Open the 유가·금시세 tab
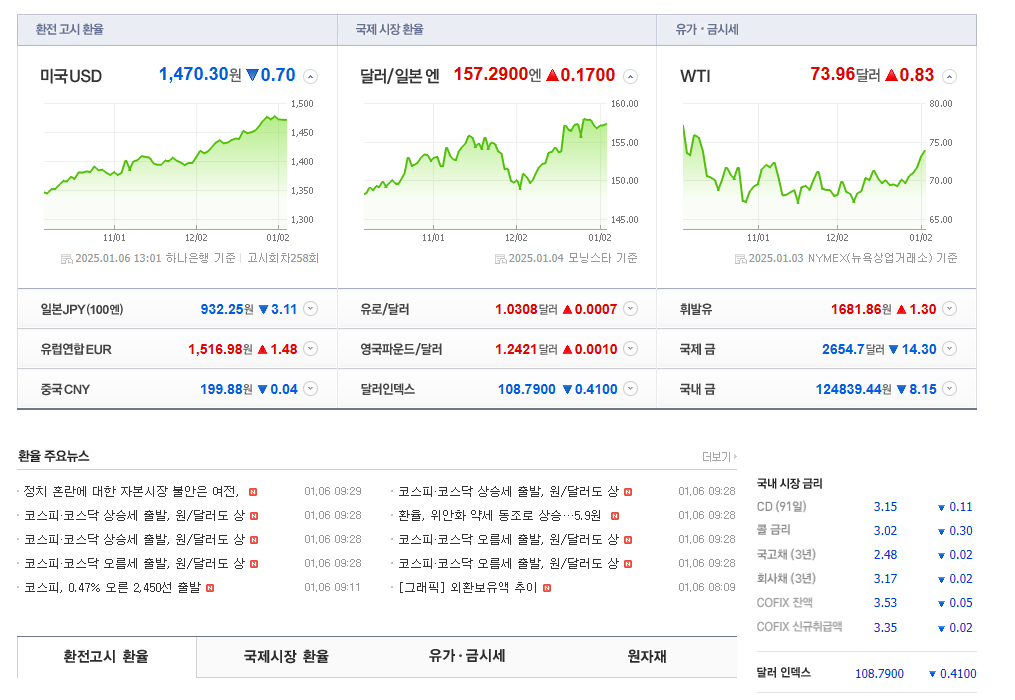This screenshot has width=1015, height=700. click(467, 657)
